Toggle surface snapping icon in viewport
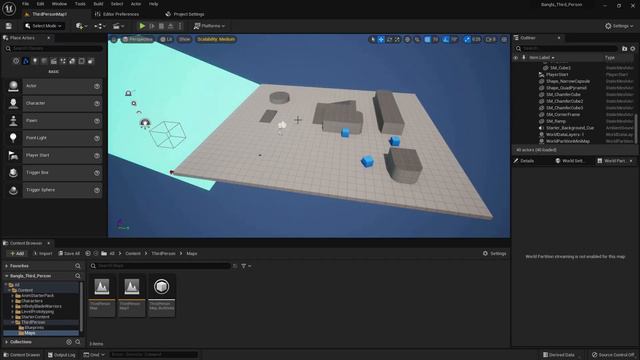The height and width of the screenshot is (360, 640). pos(417,40)
